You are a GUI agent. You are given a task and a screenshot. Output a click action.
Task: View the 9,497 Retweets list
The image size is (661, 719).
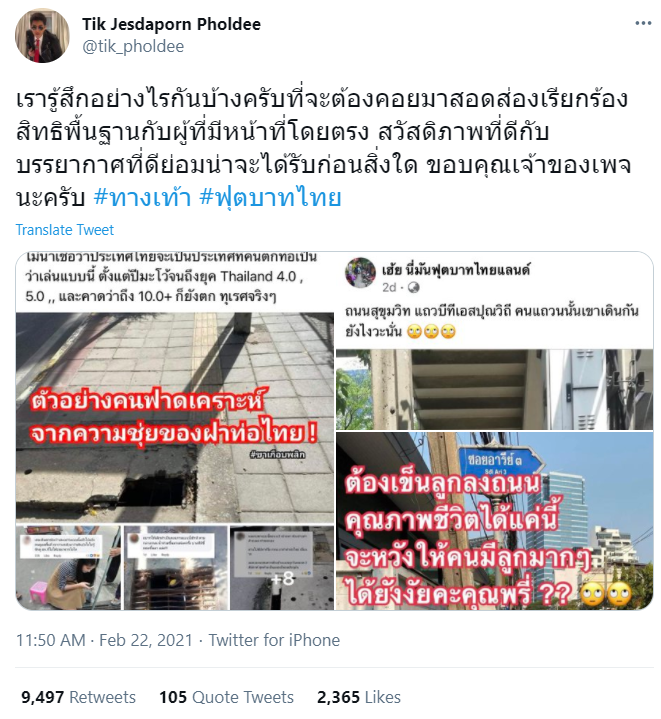click(78, 697)
